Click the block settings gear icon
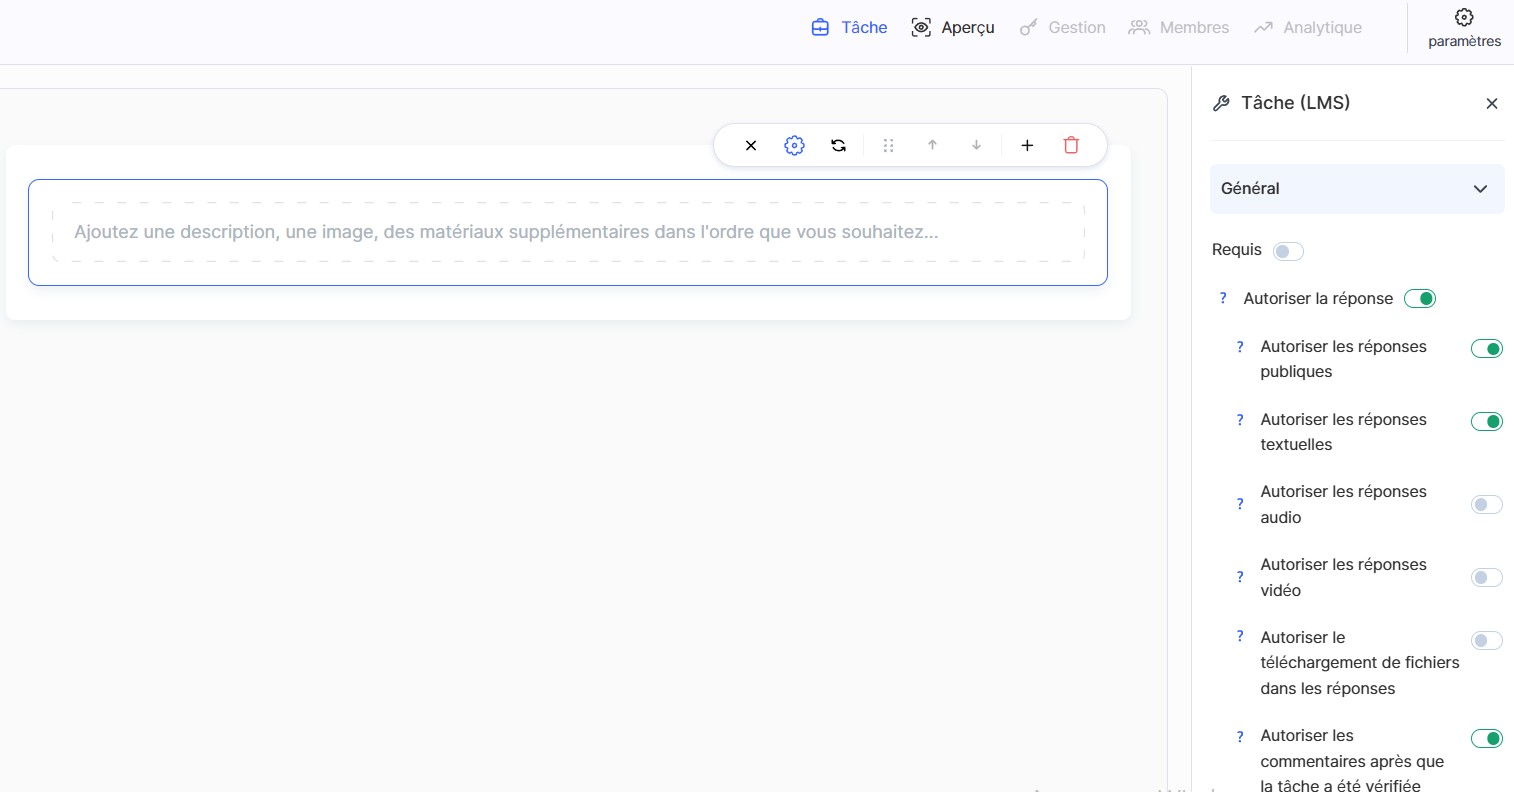This screenshot has width=1514, height=792. coord(794,145)
